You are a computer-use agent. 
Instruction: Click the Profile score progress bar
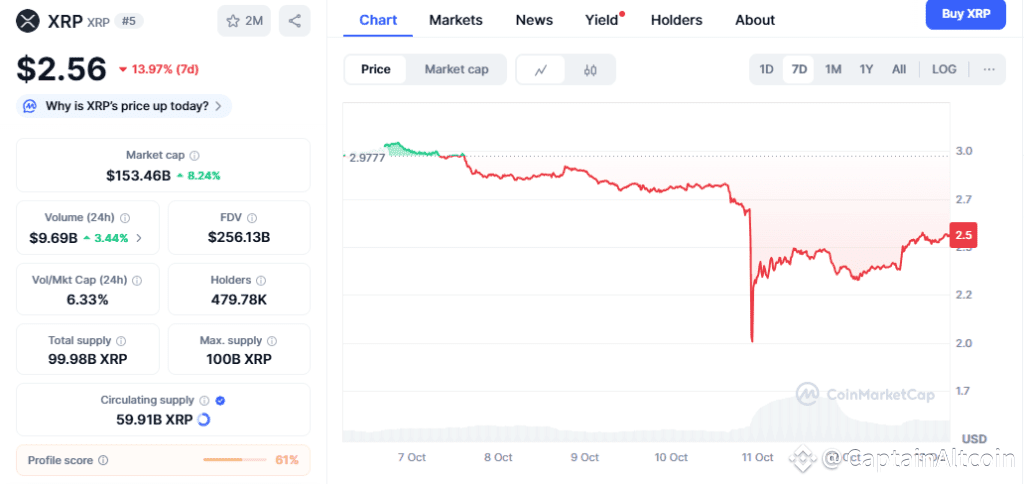(x=235, y=460)
